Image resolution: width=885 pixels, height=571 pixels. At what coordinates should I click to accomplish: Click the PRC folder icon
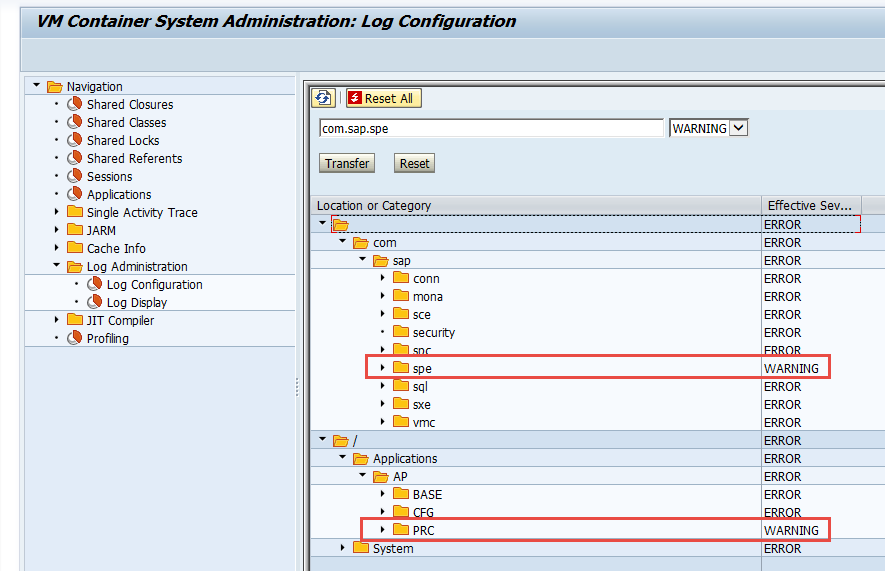tap(401, 529)
